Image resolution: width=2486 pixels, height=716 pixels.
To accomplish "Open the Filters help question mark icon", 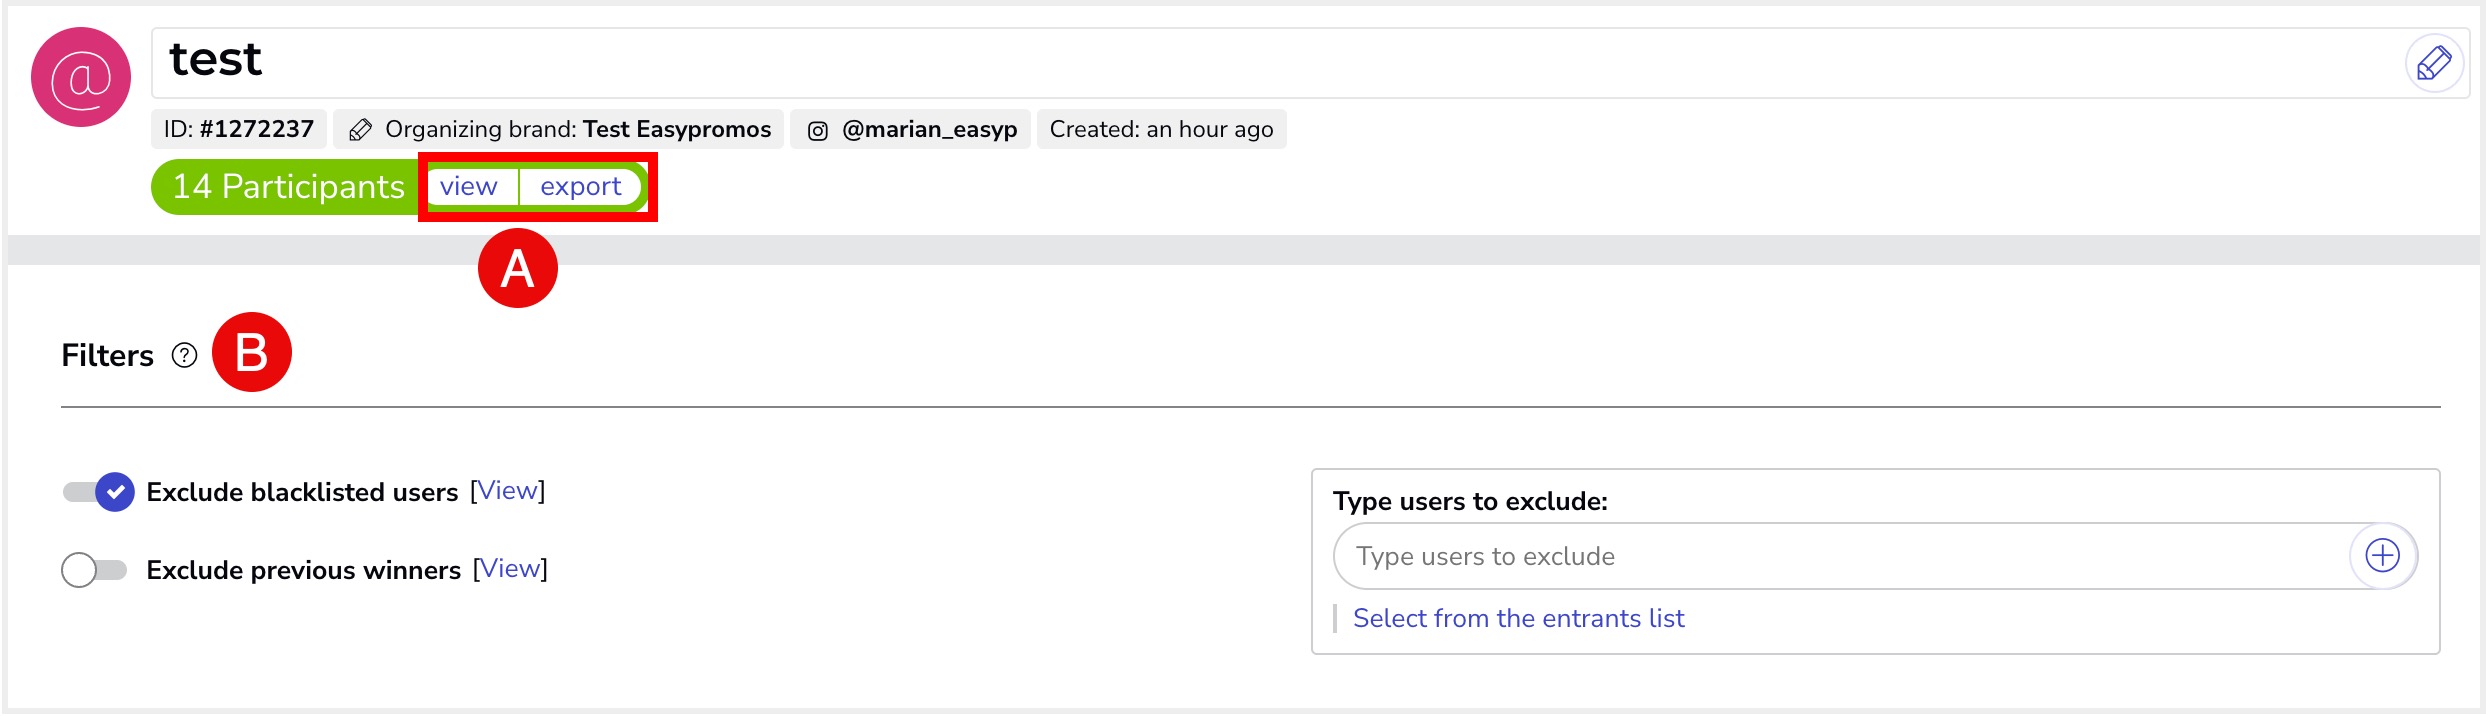I will (184, 356).
